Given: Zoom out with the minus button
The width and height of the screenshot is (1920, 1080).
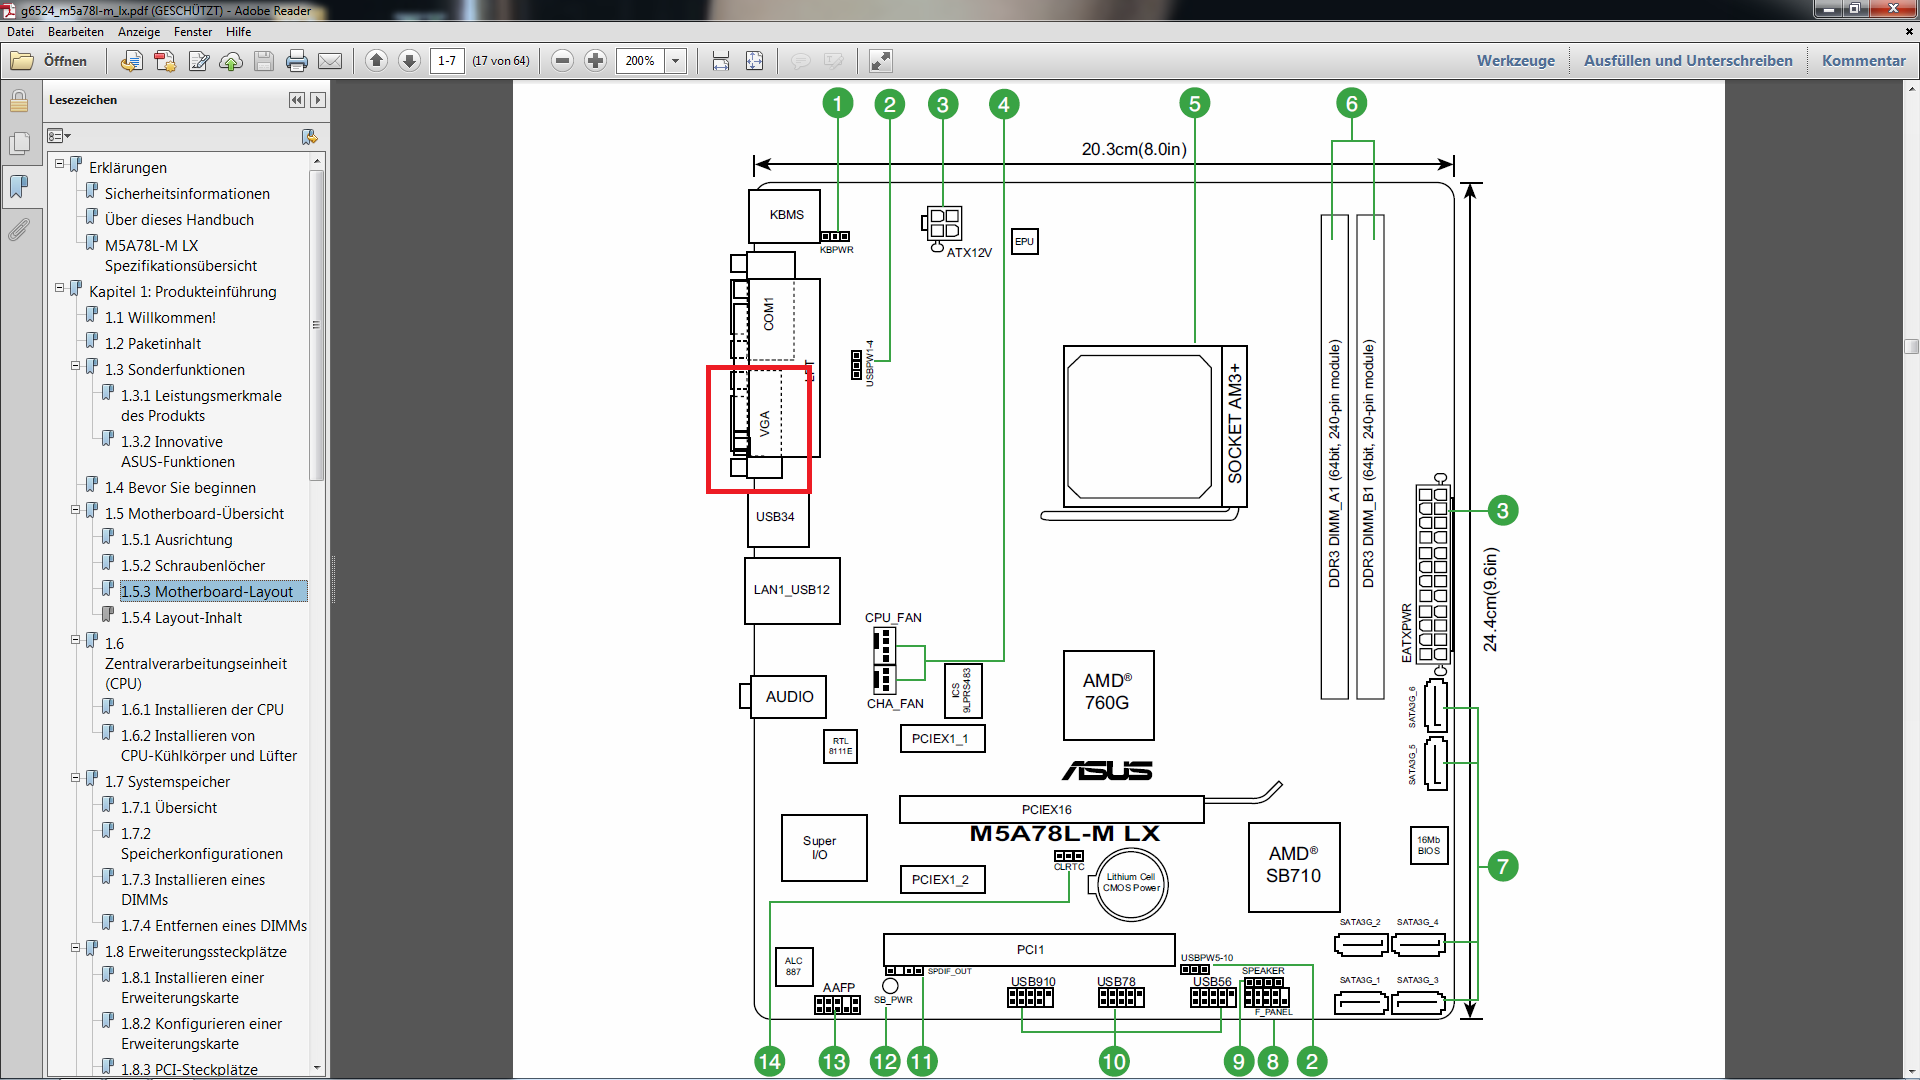Looking at the screenshot, I should click(x=562, y=61).
